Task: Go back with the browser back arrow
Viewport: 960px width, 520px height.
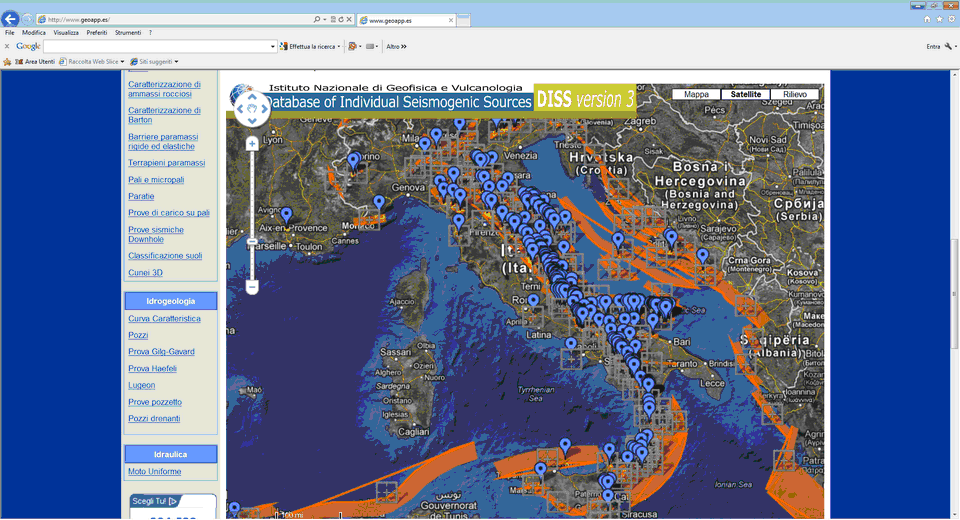Action: tap(10, 19)
